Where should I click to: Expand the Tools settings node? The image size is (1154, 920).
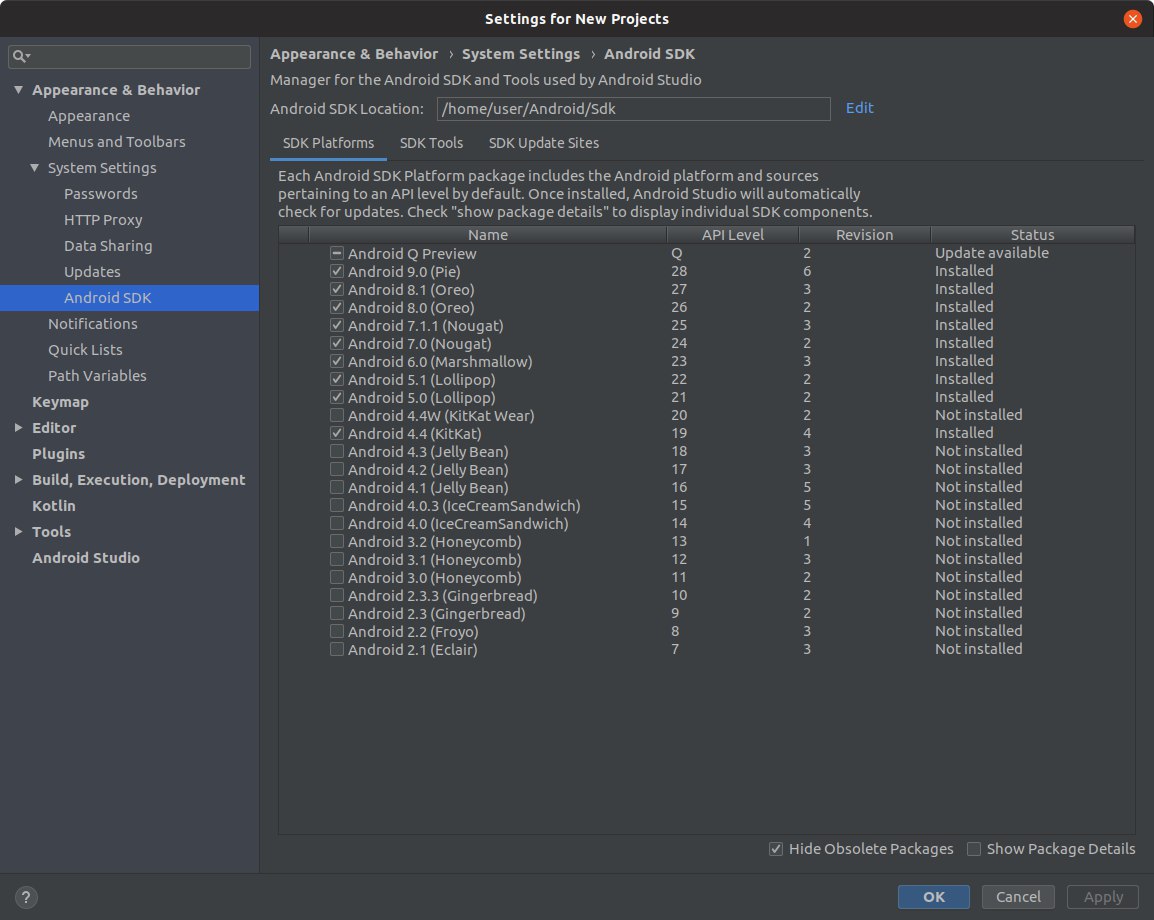pos(18,531)
